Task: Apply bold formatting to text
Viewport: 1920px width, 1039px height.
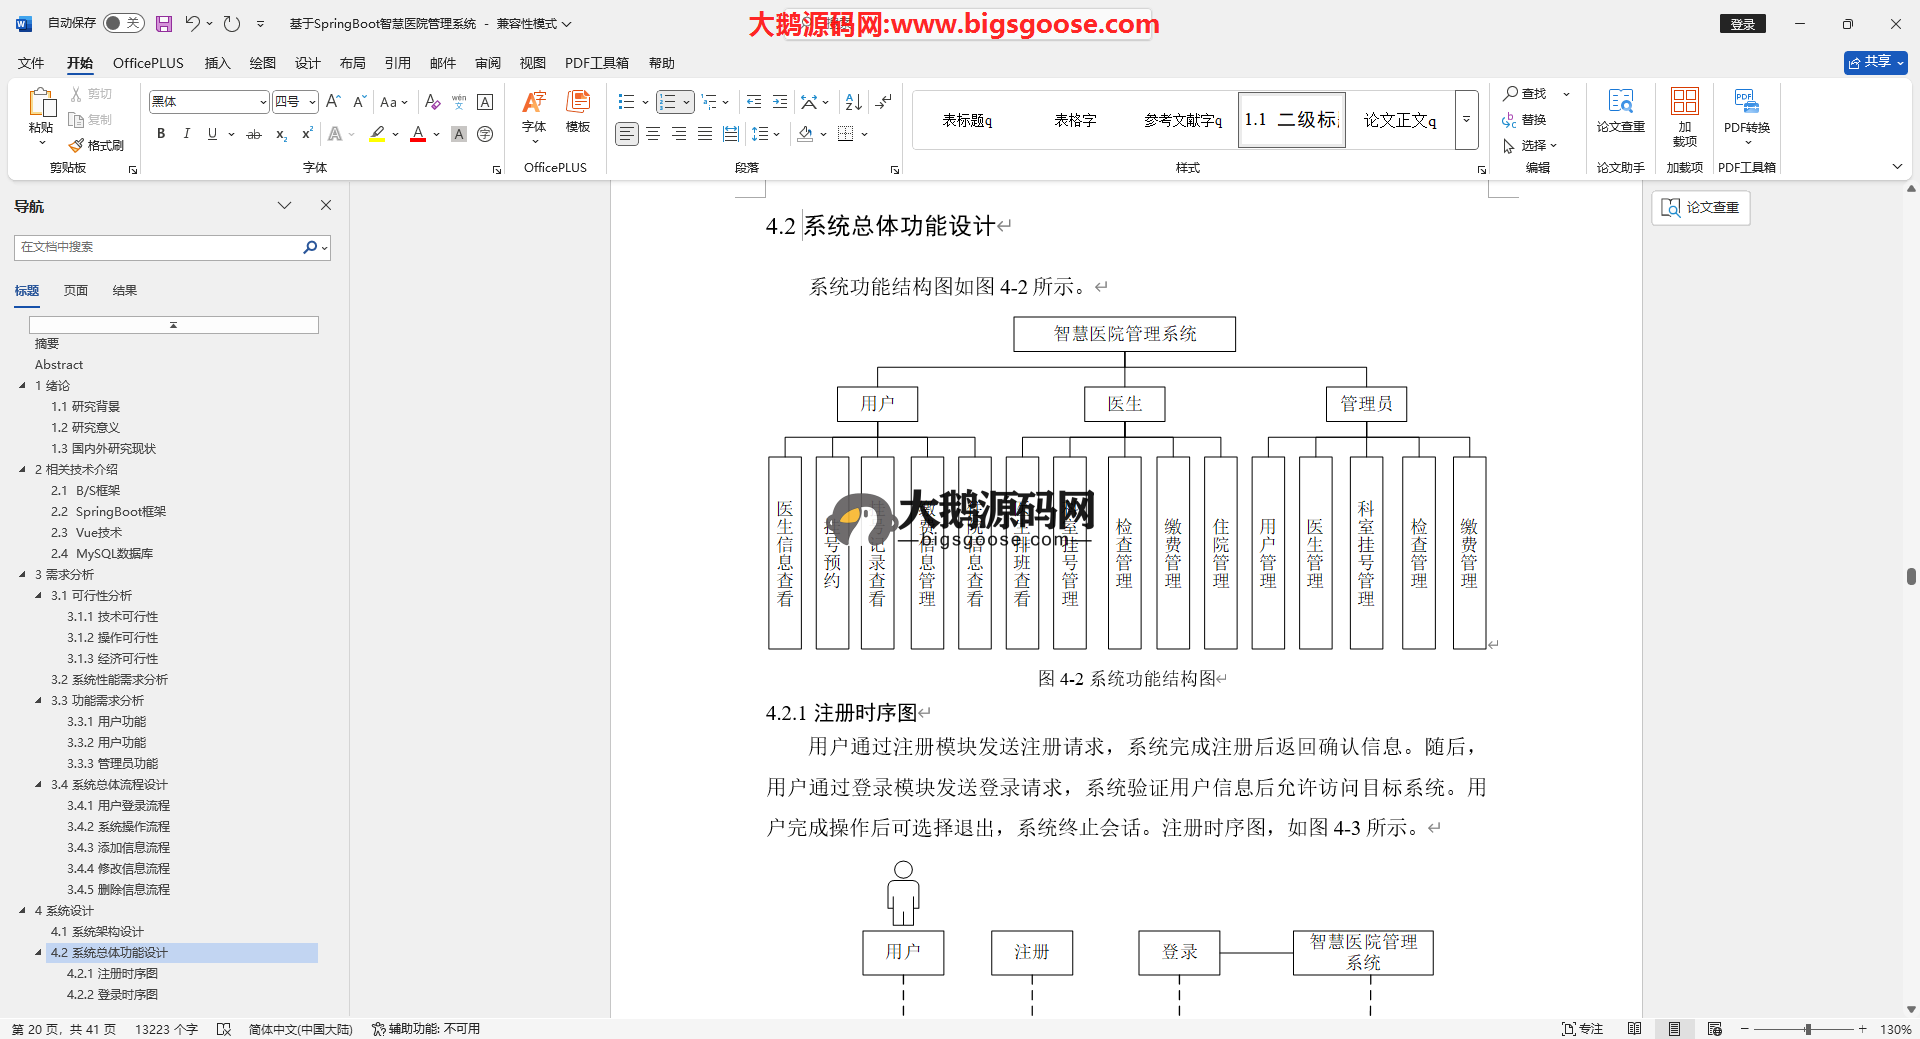Action: click(161, 134)
